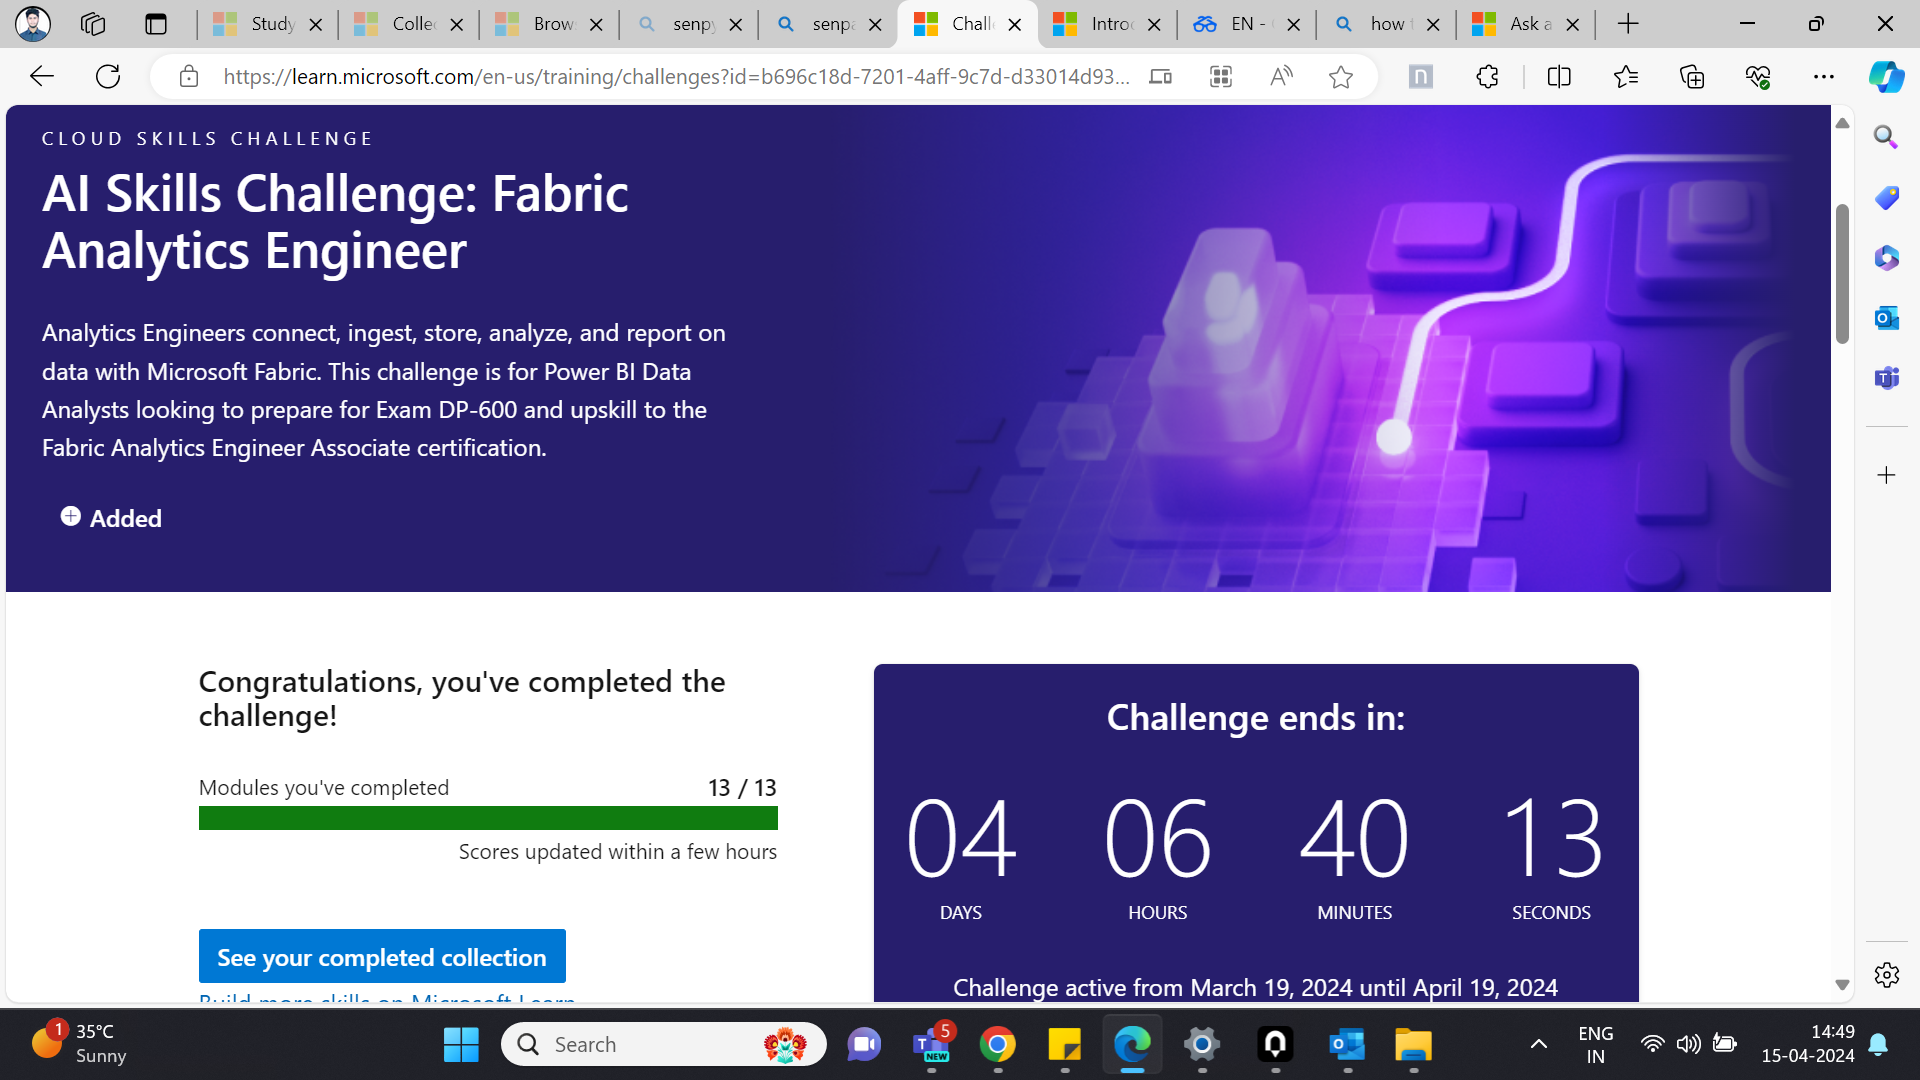Open sidebar Microsoft 365 icon
The height and width of the screenshot is (1080, 1920).
tap(1887, 258)
